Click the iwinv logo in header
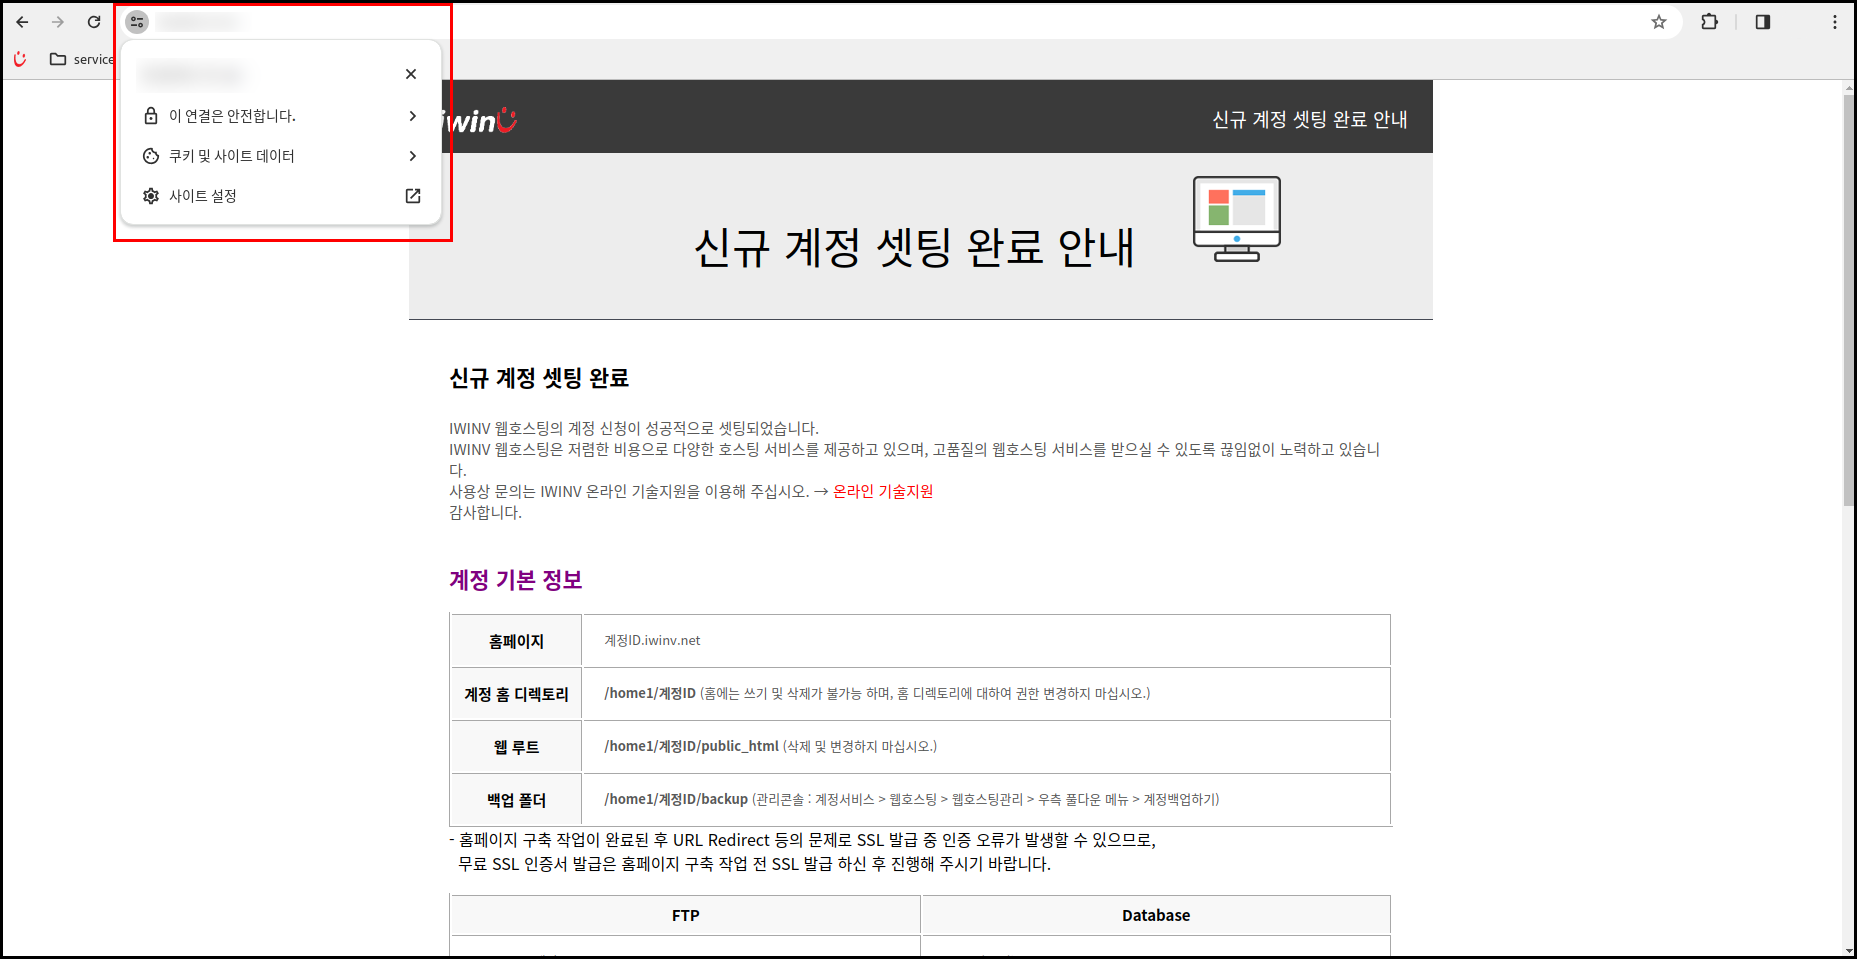 481,120
